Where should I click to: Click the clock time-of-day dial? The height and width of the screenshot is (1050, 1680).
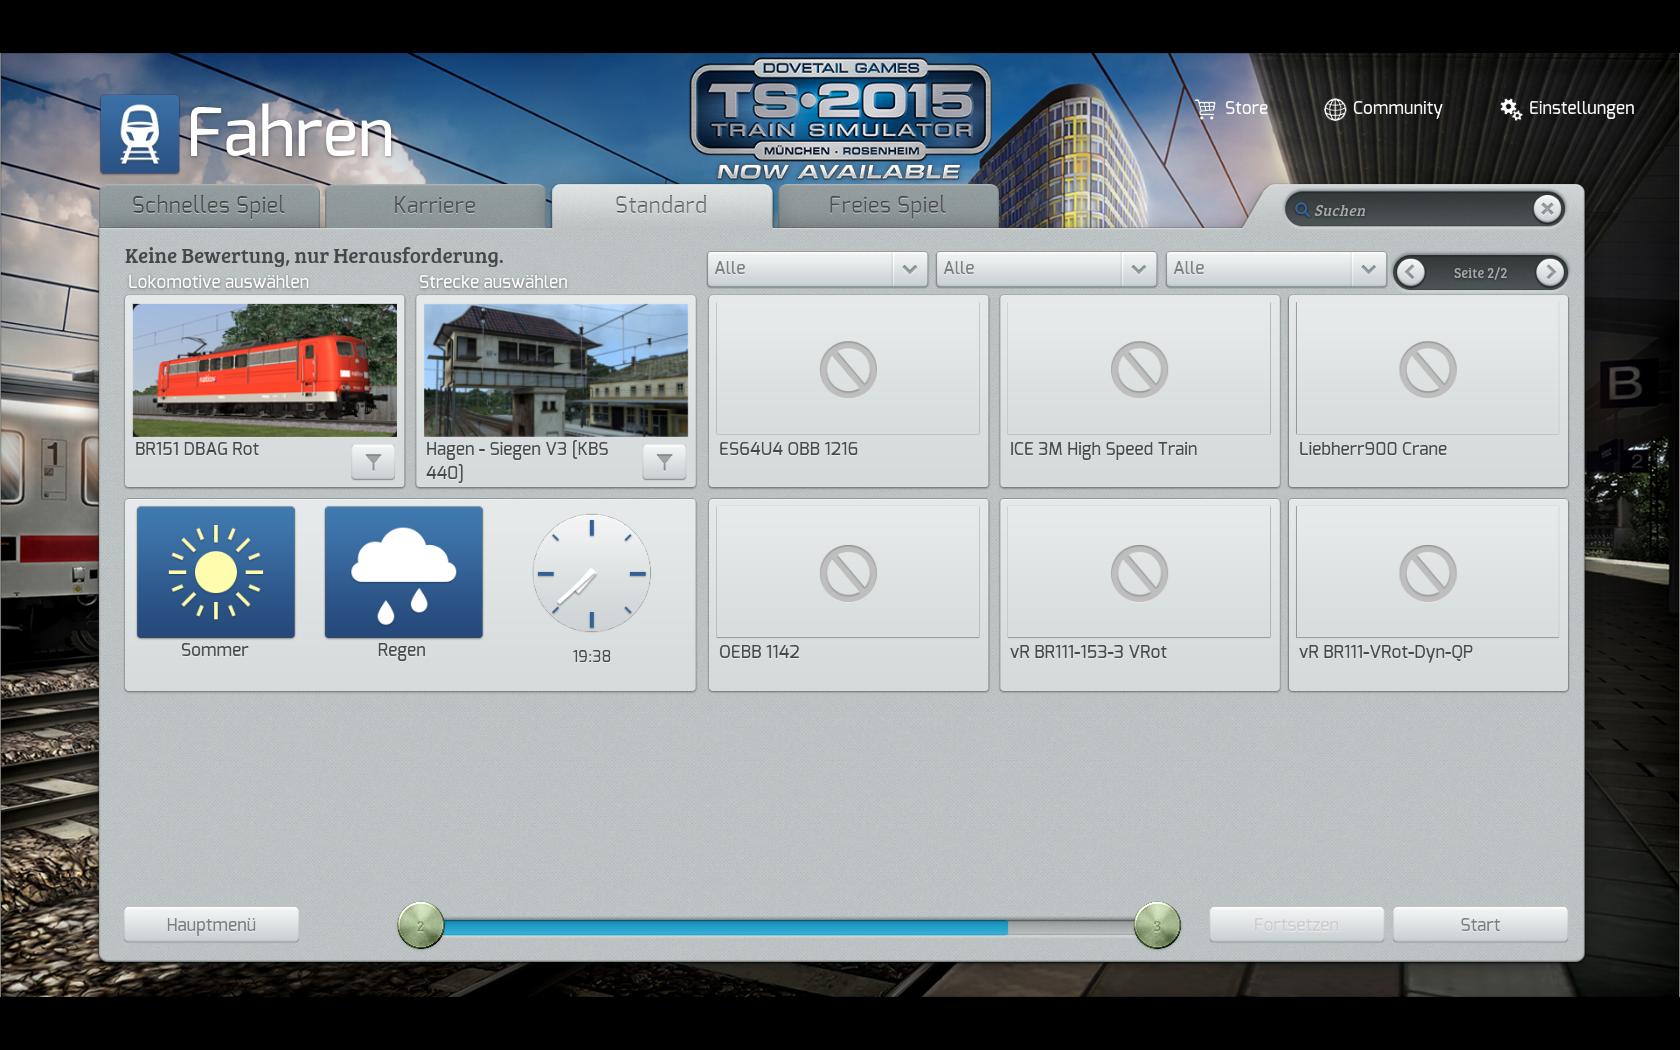[592, 573]
